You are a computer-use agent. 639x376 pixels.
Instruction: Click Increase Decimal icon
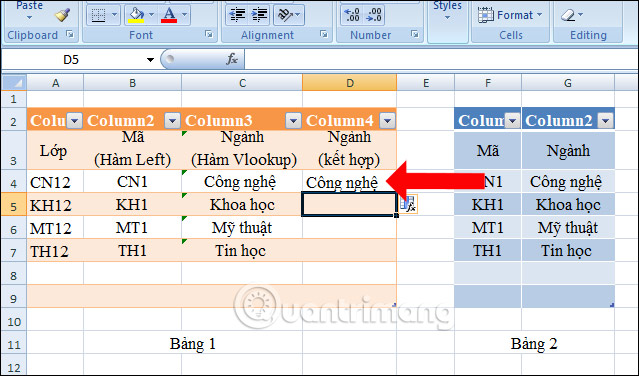pos(352,15)
